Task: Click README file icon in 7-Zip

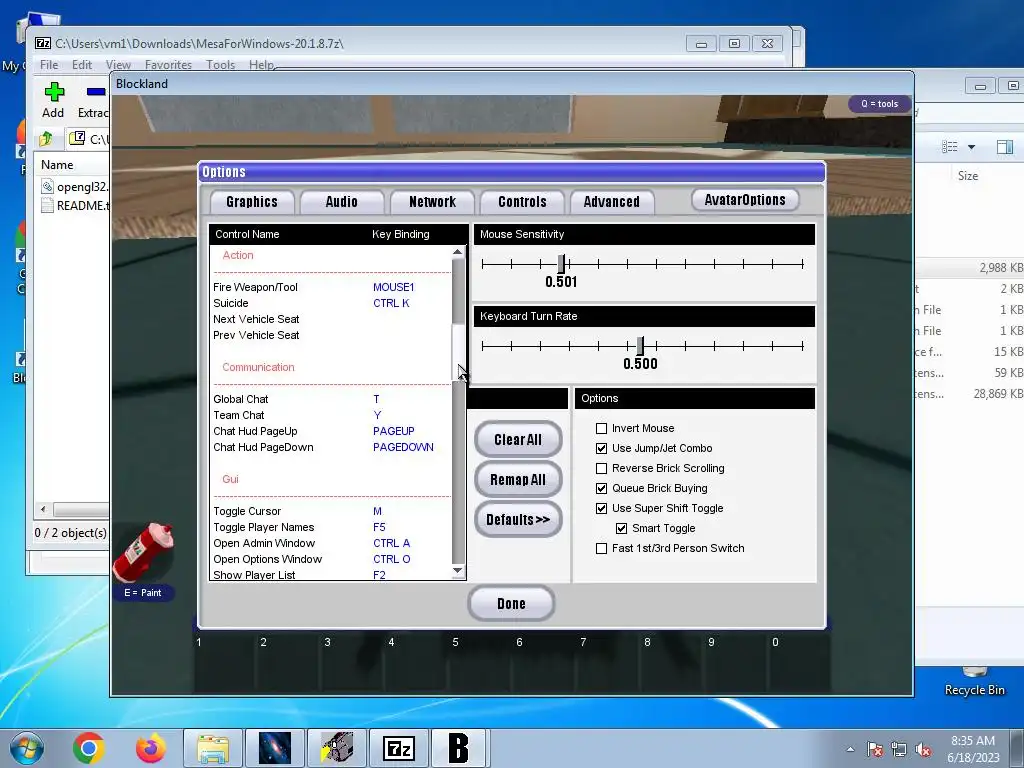Action: pyautogui.click(x=48, y=205)
